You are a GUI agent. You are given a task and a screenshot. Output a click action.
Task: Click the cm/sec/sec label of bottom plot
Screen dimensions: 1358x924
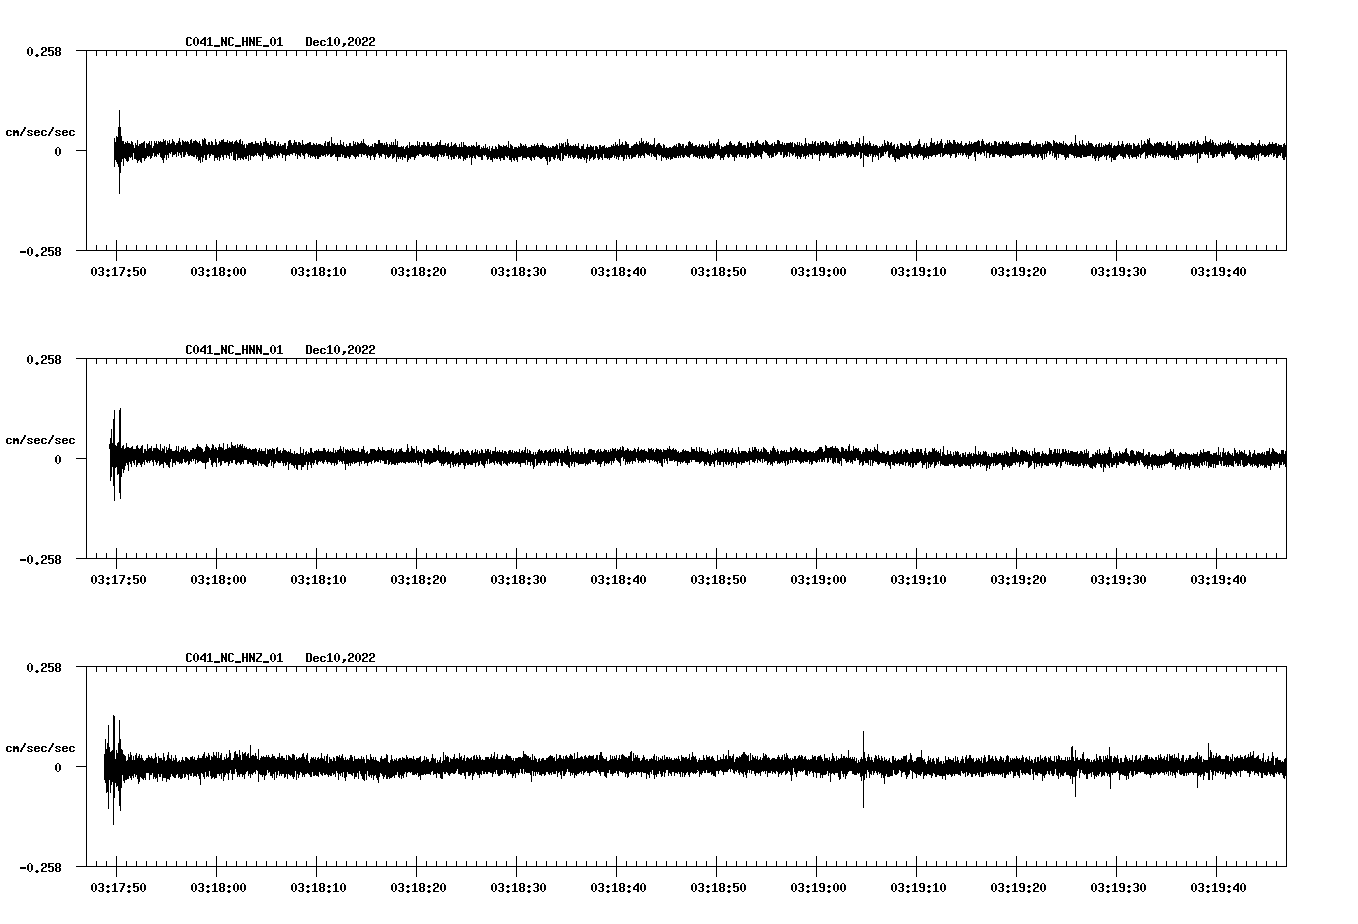tap(40, 746)
